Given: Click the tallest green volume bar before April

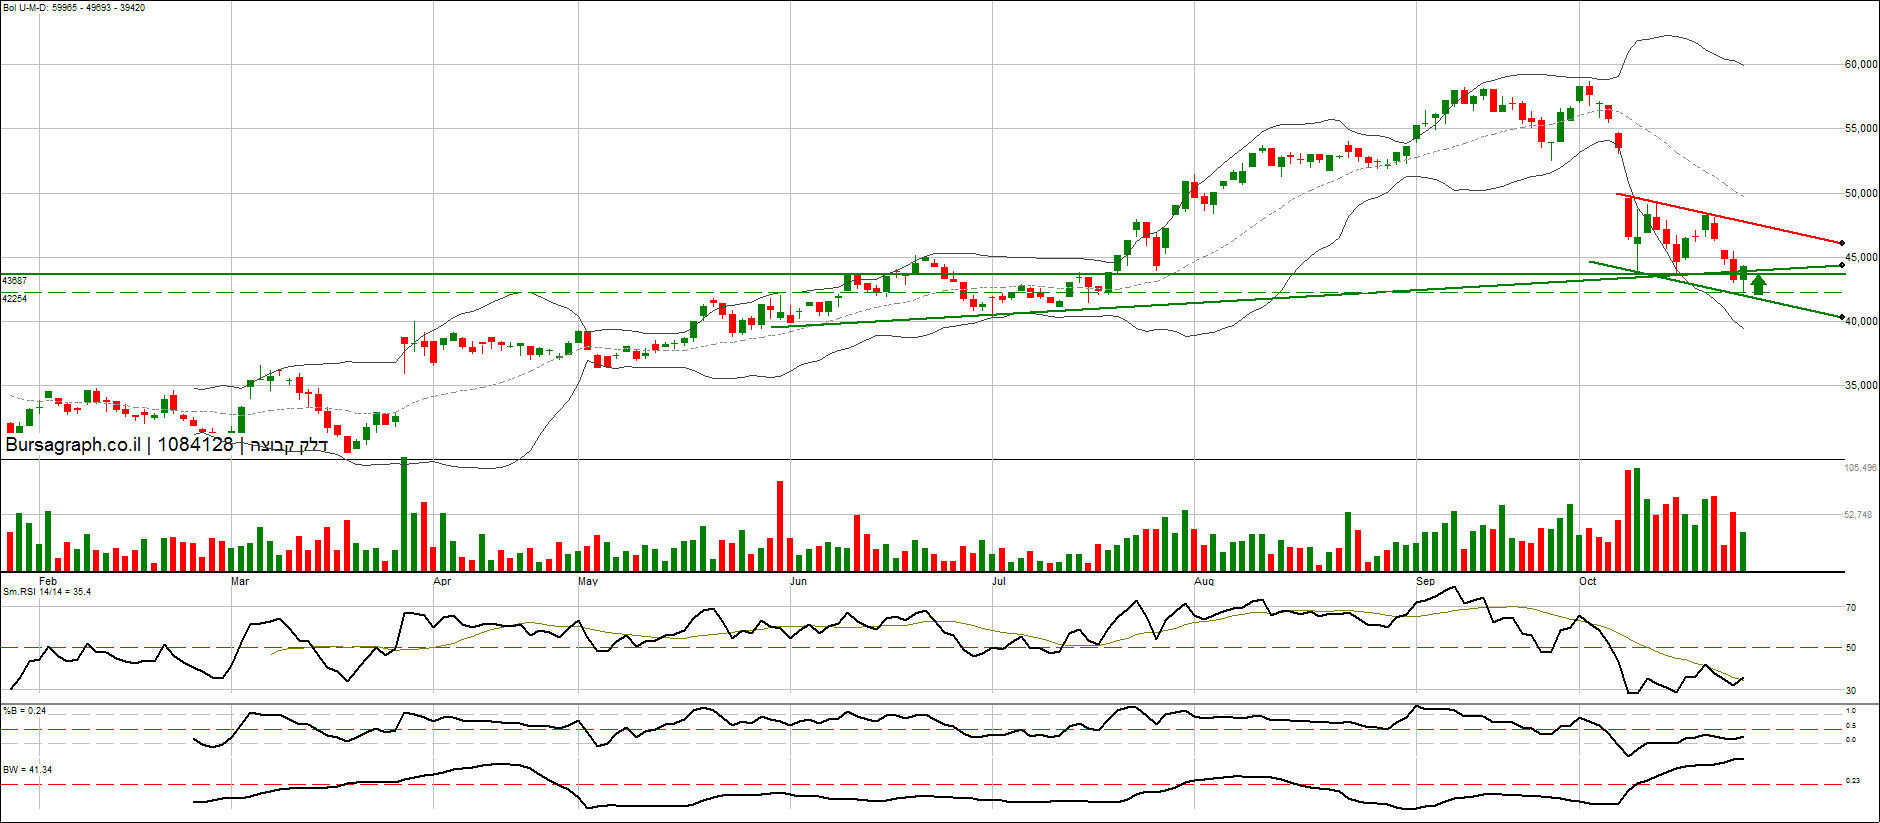Looking at the screenshot, I should (x=404, y=514).
